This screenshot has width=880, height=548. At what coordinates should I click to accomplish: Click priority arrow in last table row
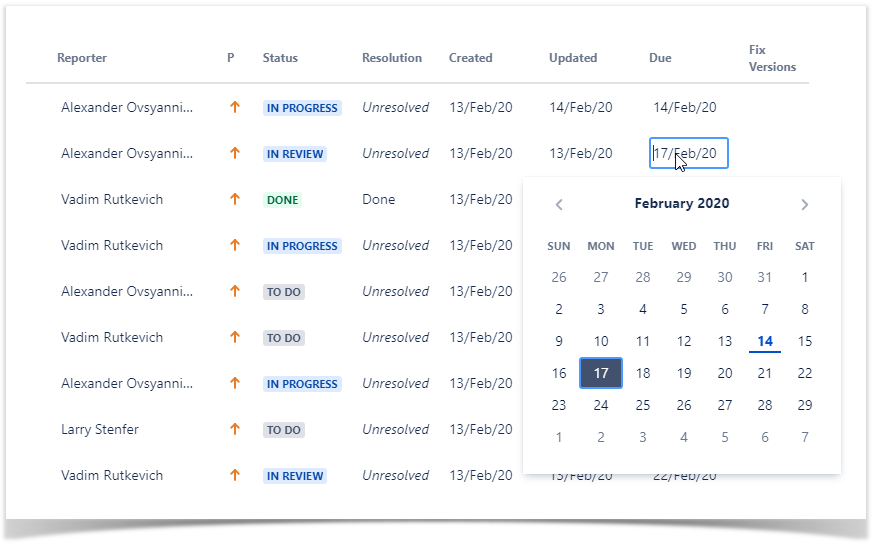pos(235,476)
